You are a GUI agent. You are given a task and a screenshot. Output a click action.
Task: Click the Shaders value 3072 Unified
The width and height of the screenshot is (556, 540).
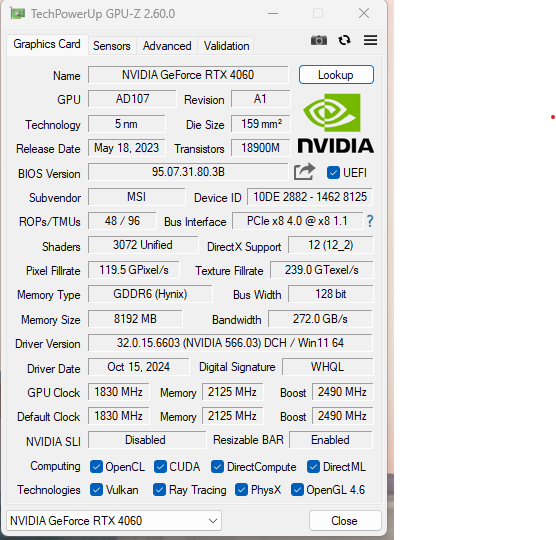pos(143,245)
